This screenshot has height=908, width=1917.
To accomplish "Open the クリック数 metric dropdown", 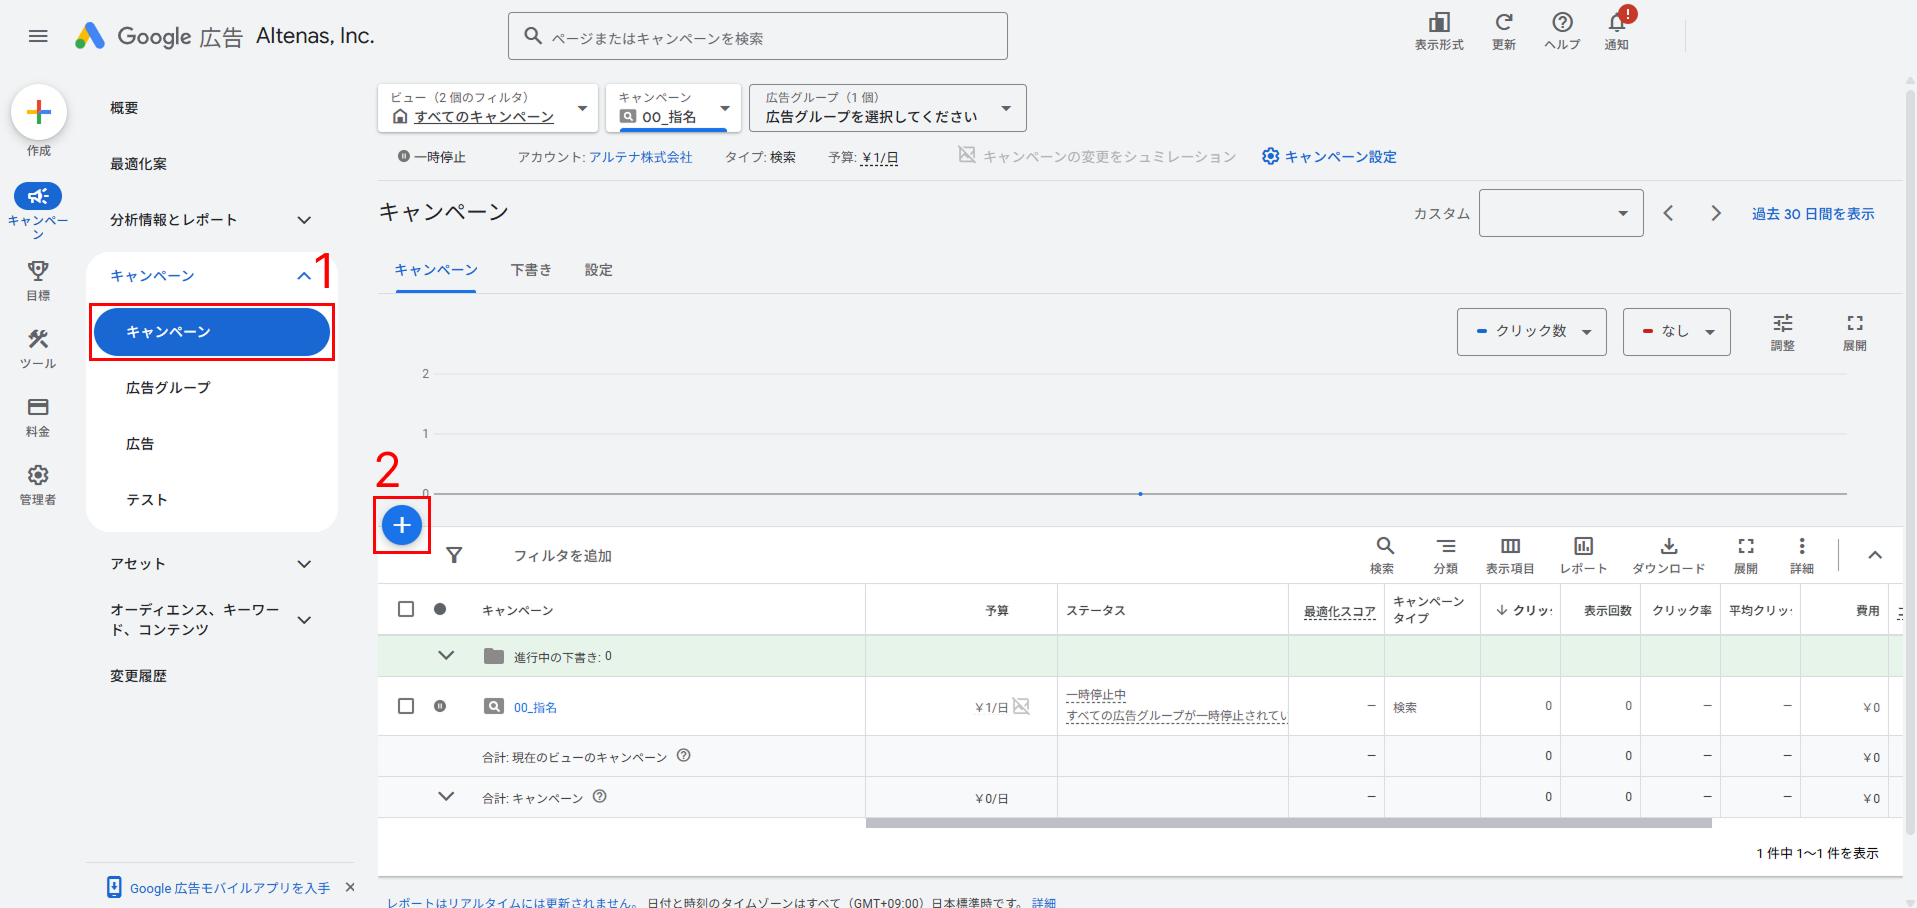I will pos(1532,332).
